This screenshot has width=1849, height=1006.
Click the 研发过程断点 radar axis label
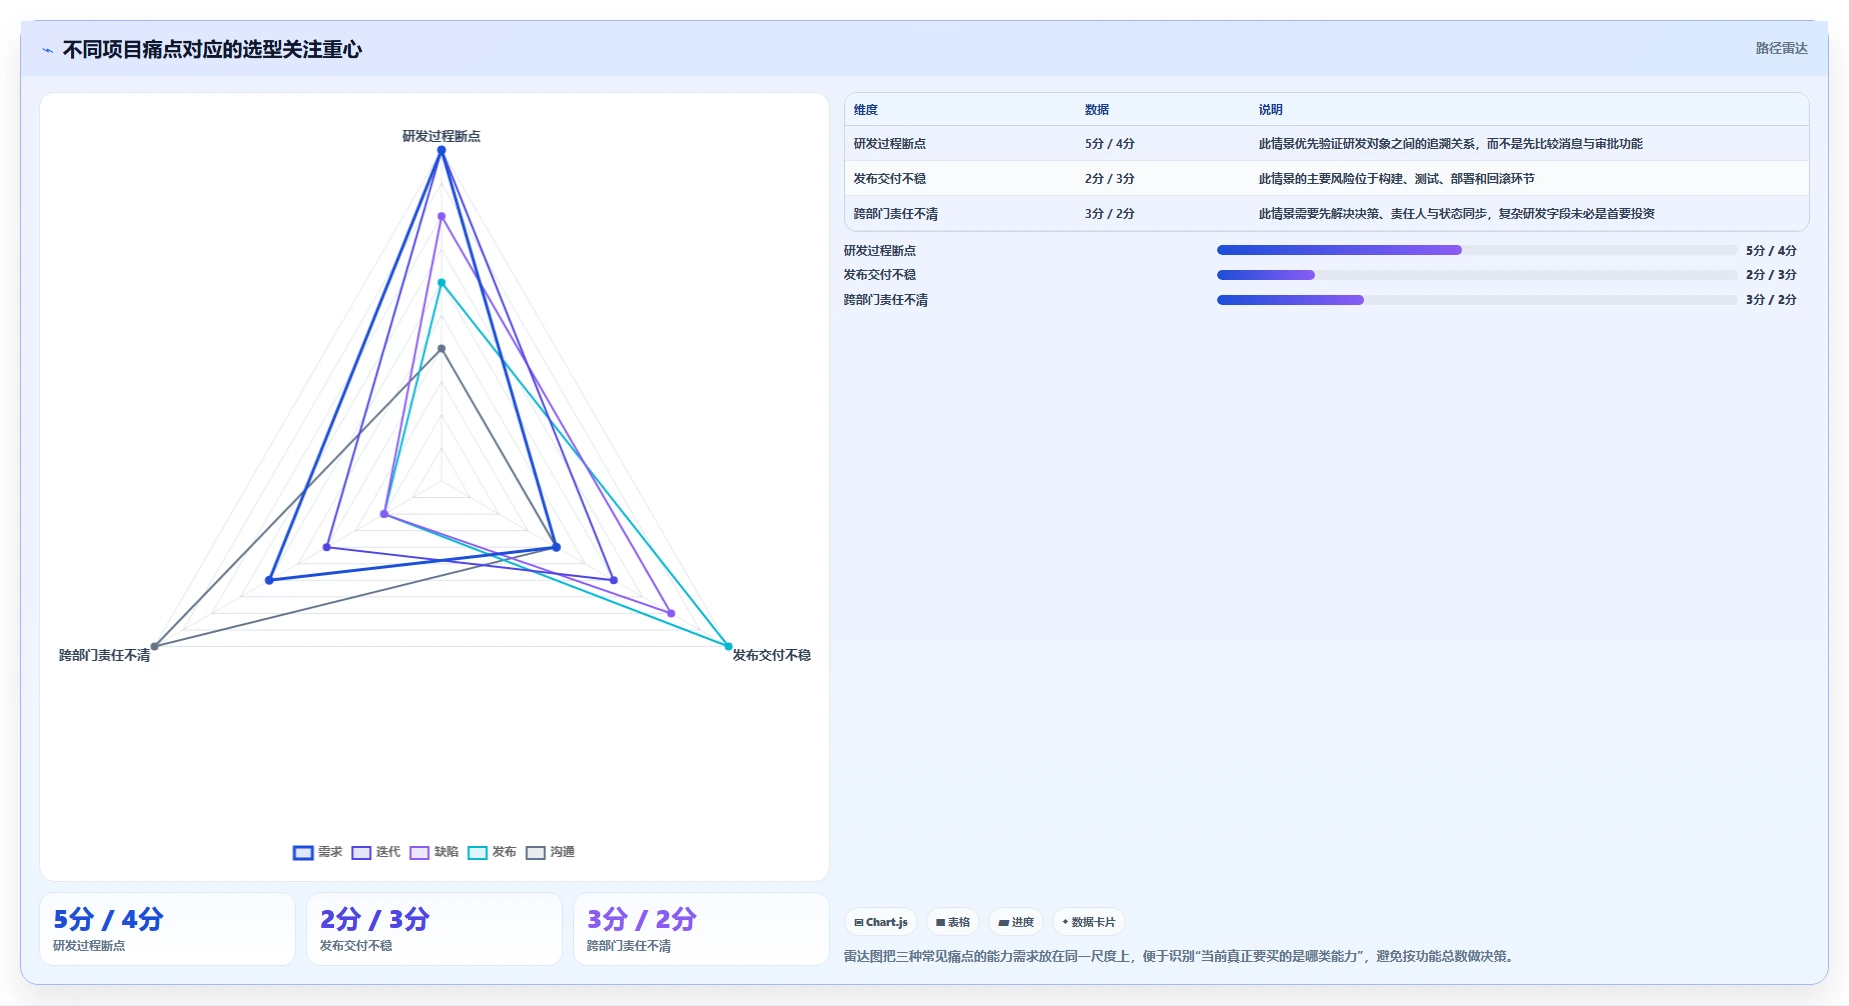pos(441,136)
